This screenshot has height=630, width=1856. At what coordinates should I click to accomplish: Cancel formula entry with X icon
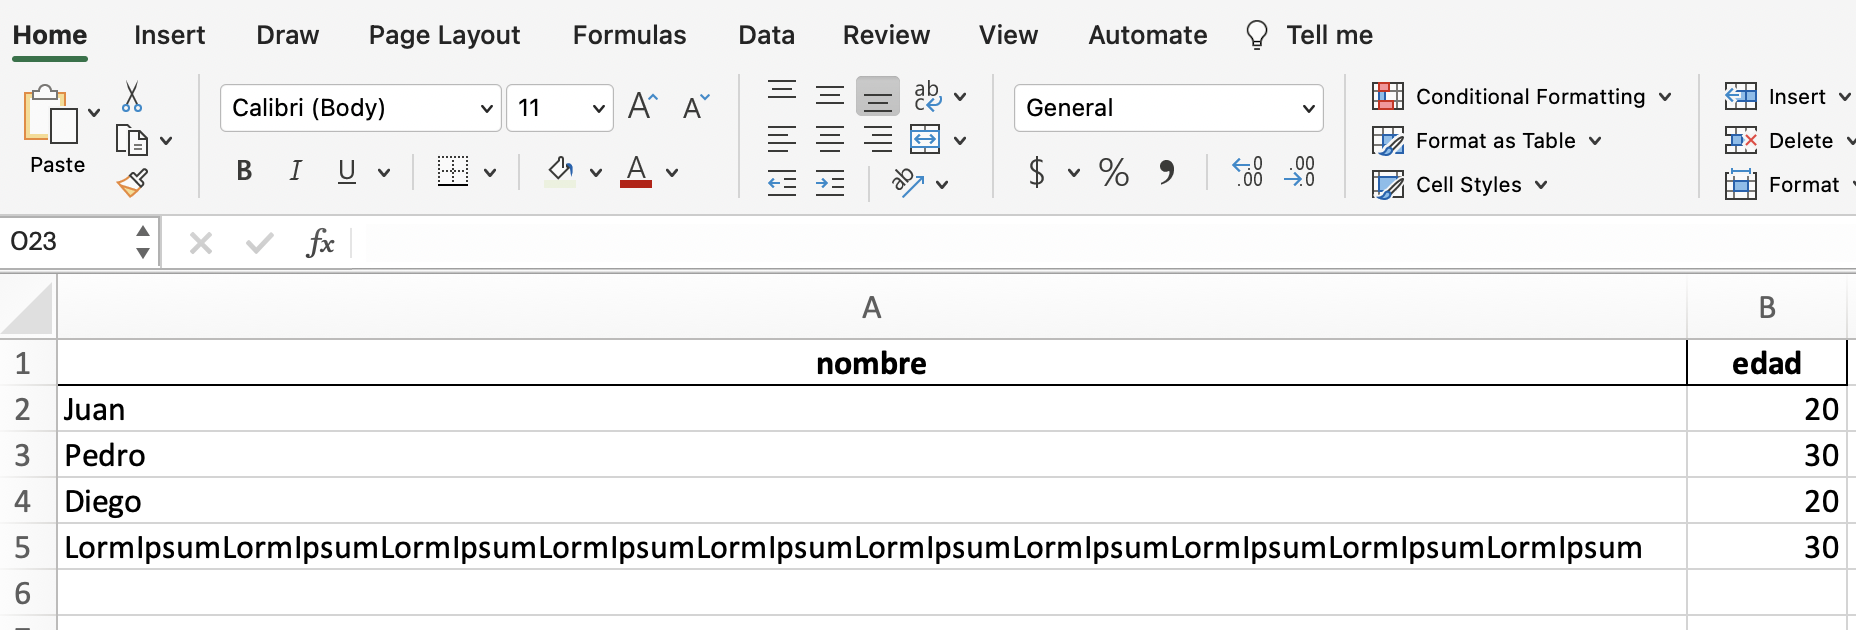(201, 243)
